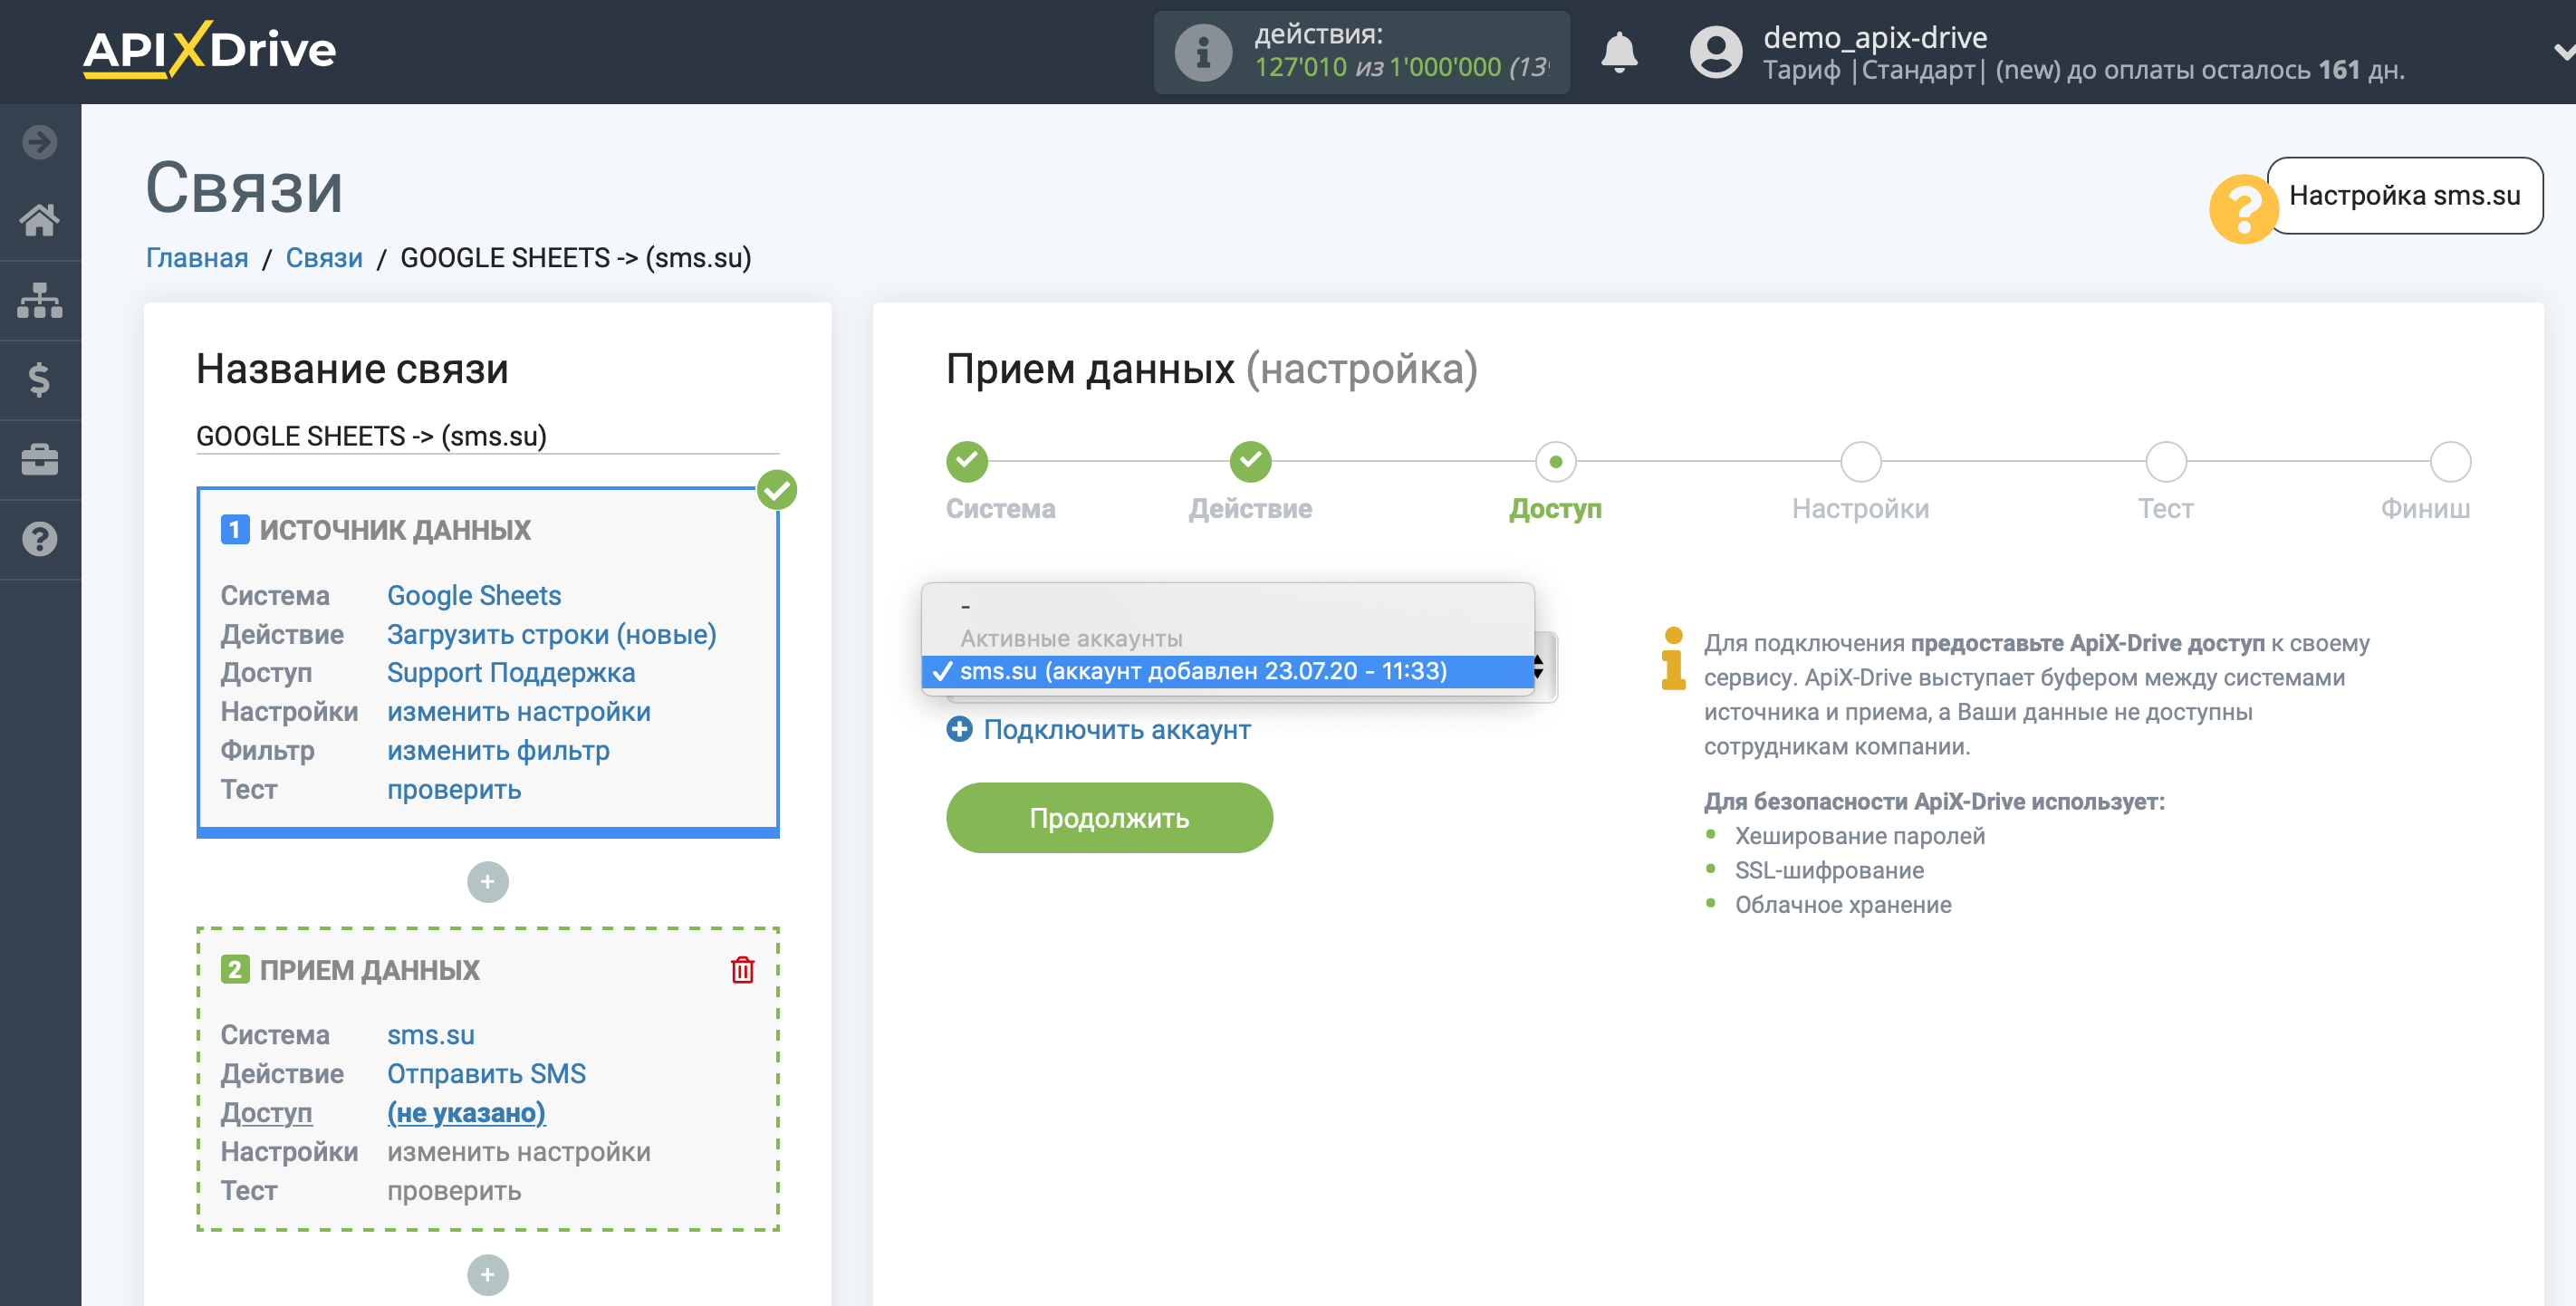Click account select dropdown arrows
The height and width of the screenshot is (1306, 2576).
point(1539,667)
